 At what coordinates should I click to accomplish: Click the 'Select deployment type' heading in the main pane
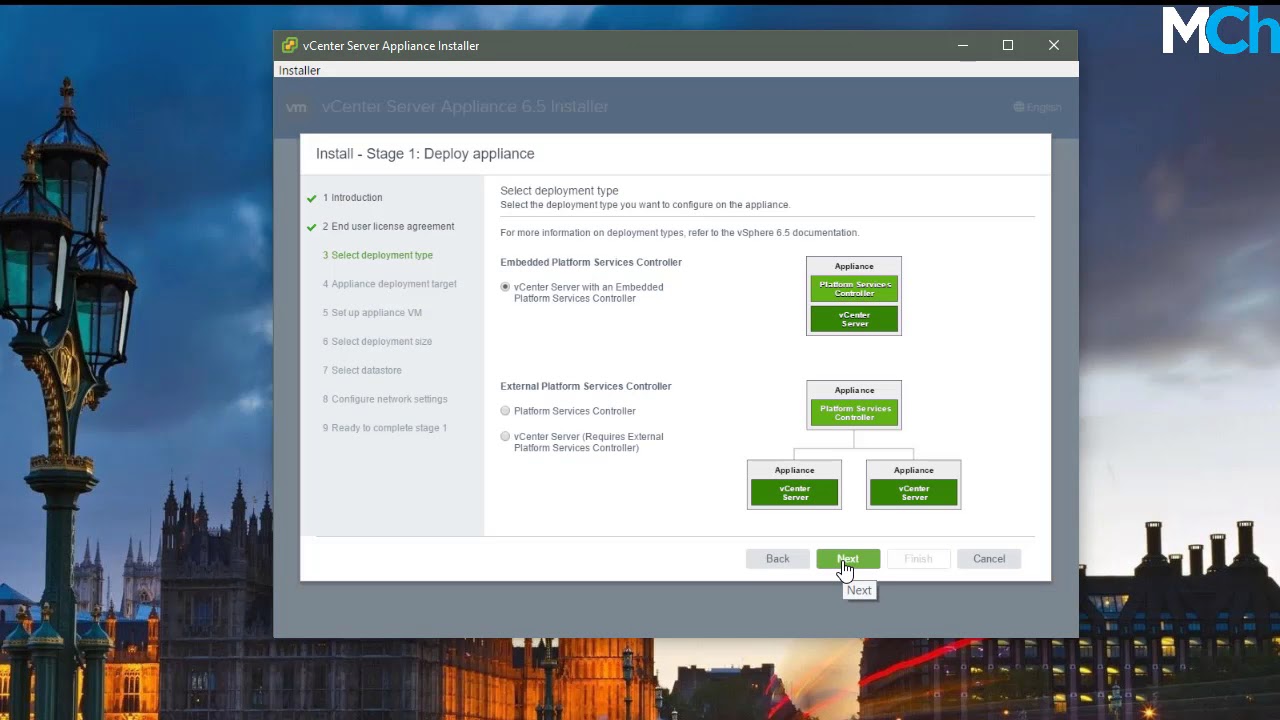(x=559, y=191)
